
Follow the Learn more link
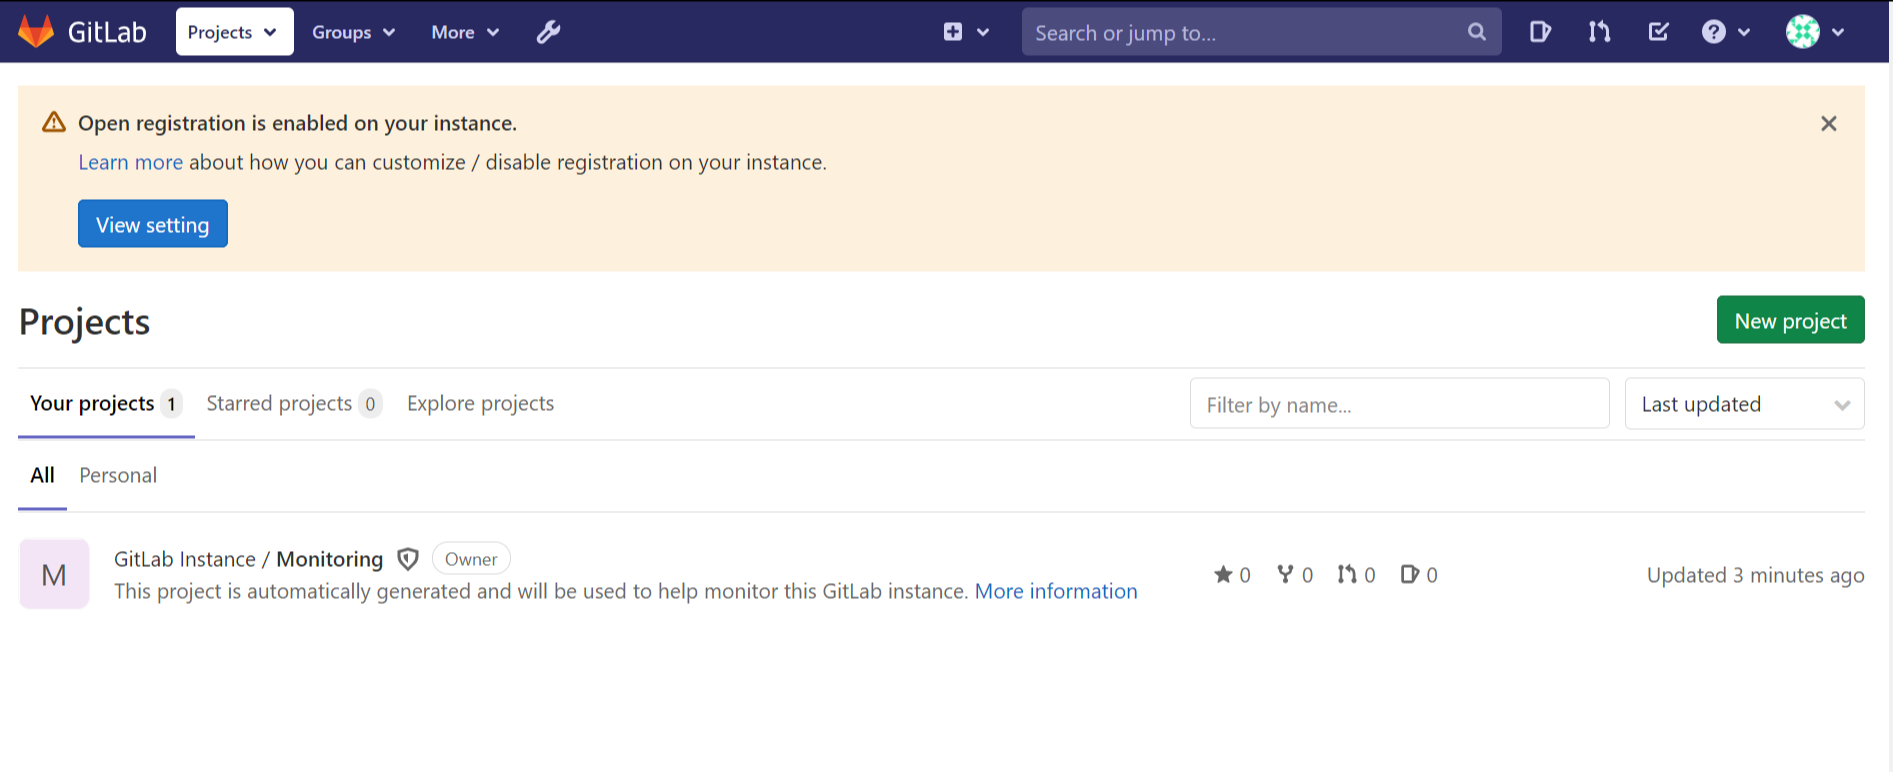[131, 162]
